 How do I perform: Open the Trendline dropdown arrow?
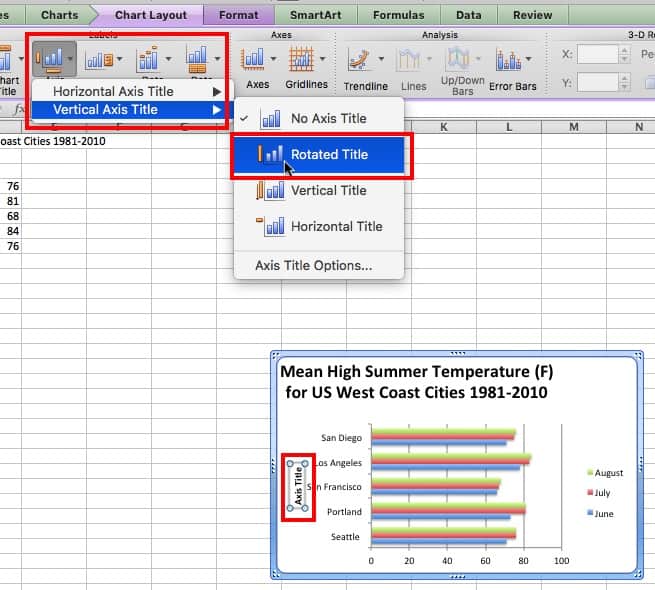coord(382,60)
